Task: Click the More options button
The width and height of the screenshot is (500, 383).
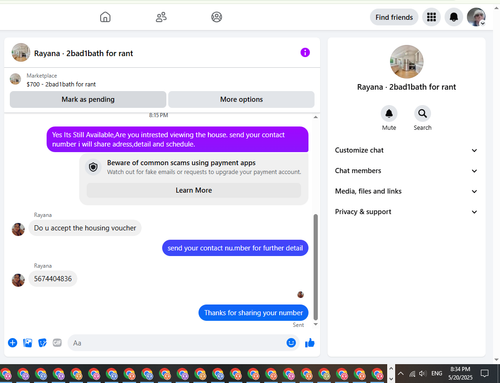Action: tap(241, 99)
